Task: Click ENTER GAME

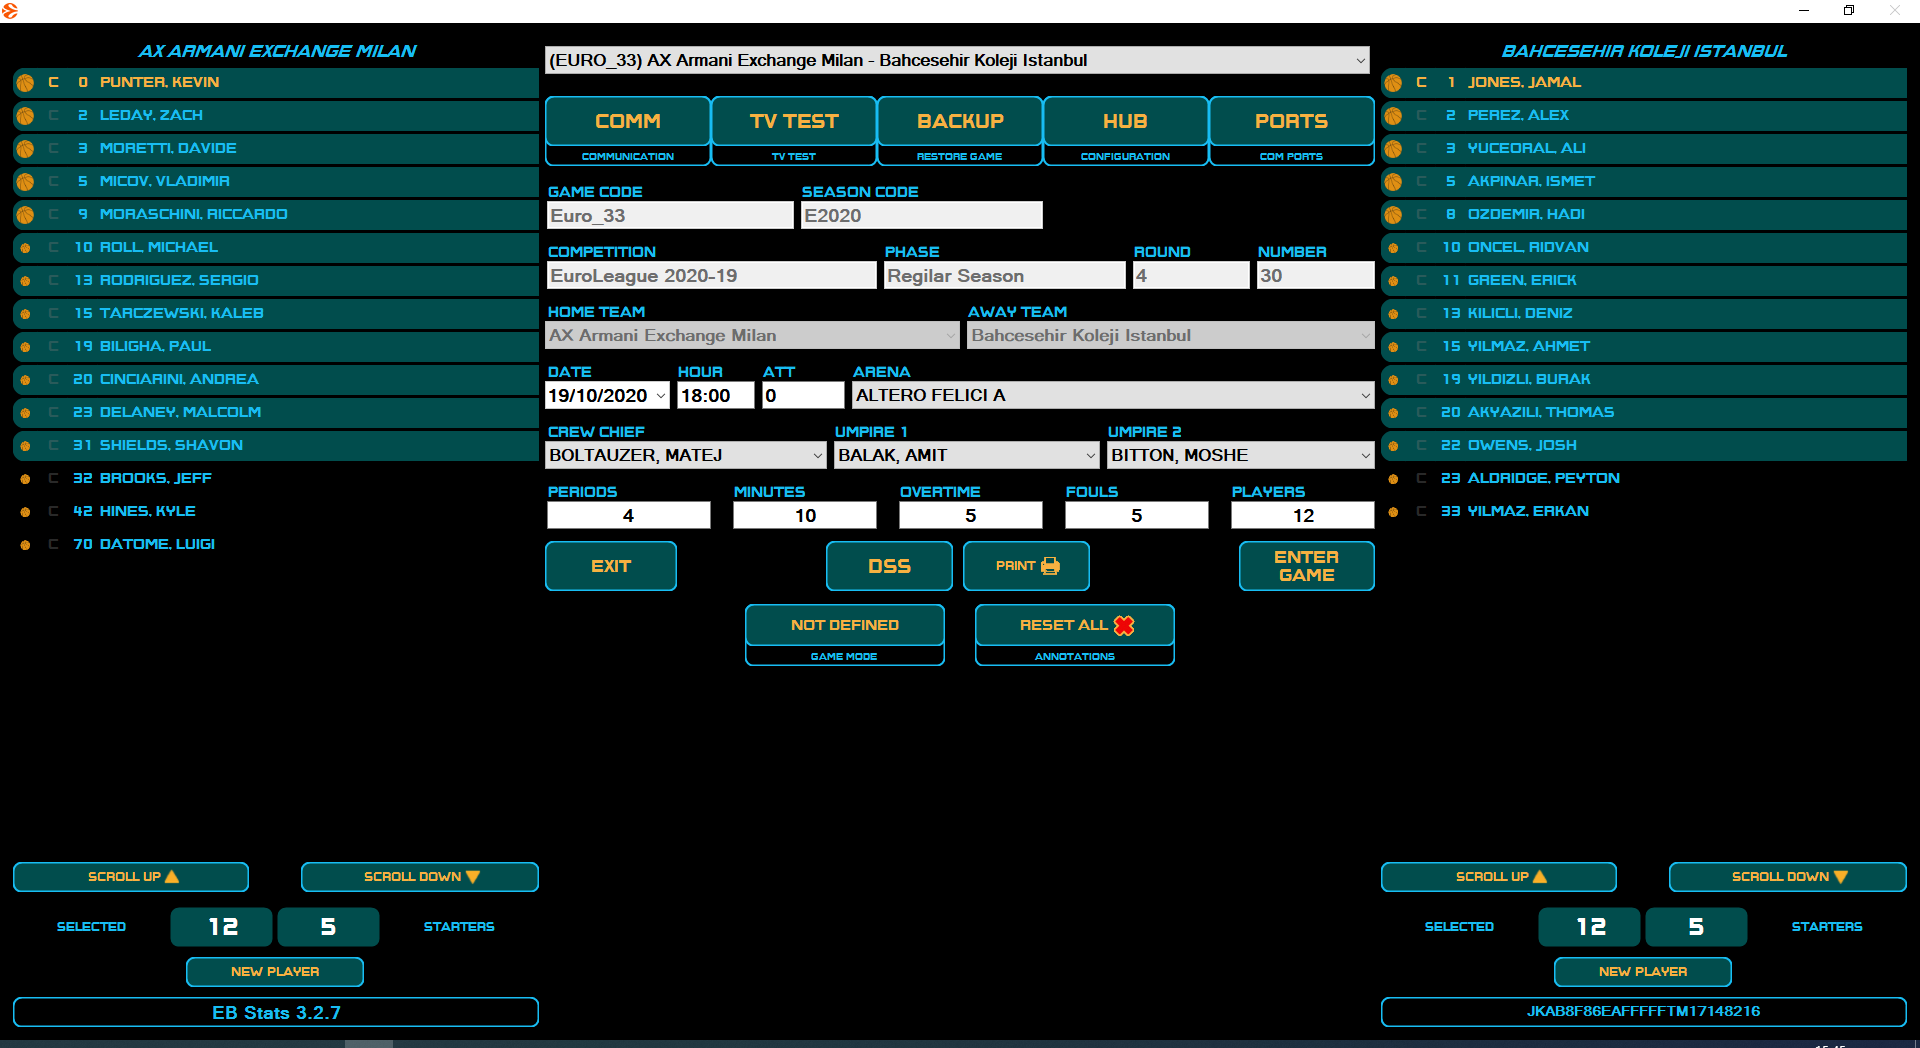Action: pos(1307,566)
